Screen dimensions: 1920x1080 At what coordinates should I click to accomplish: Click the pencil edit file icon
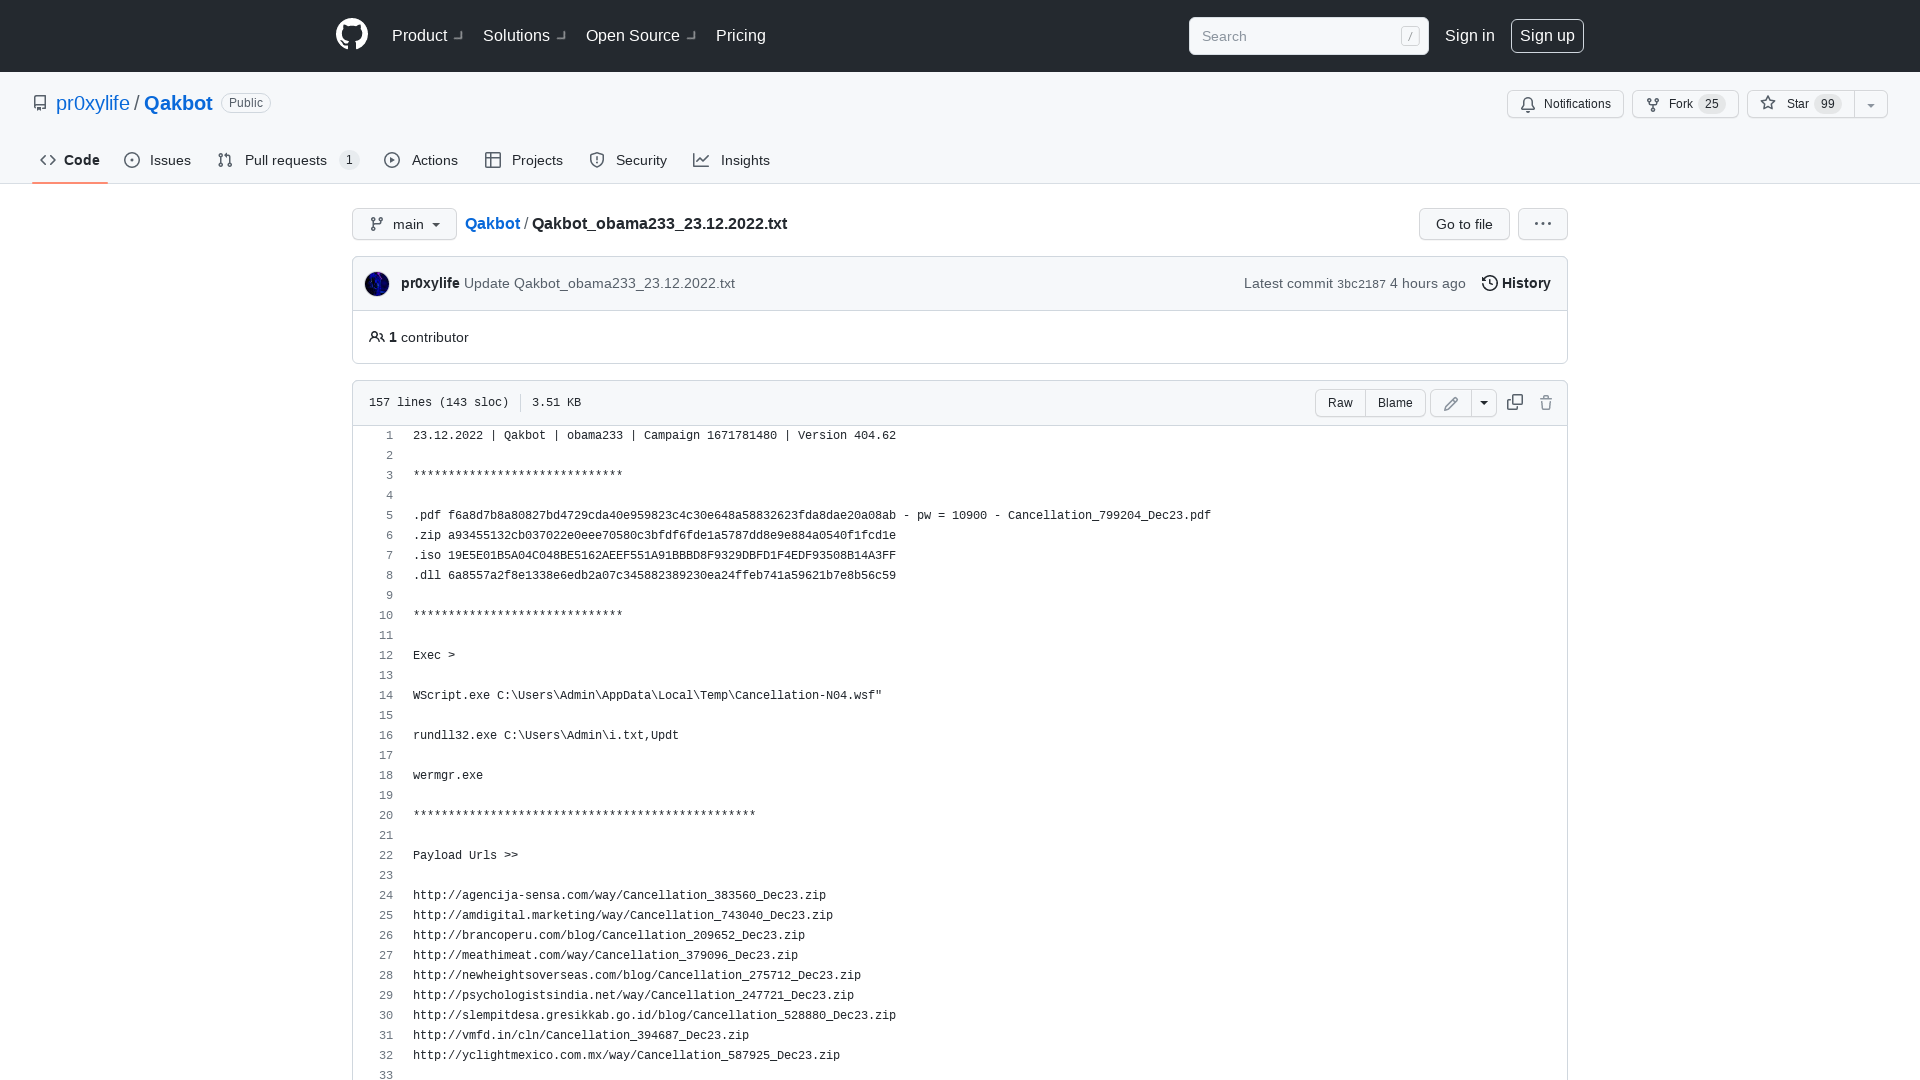coord(1451,403)
